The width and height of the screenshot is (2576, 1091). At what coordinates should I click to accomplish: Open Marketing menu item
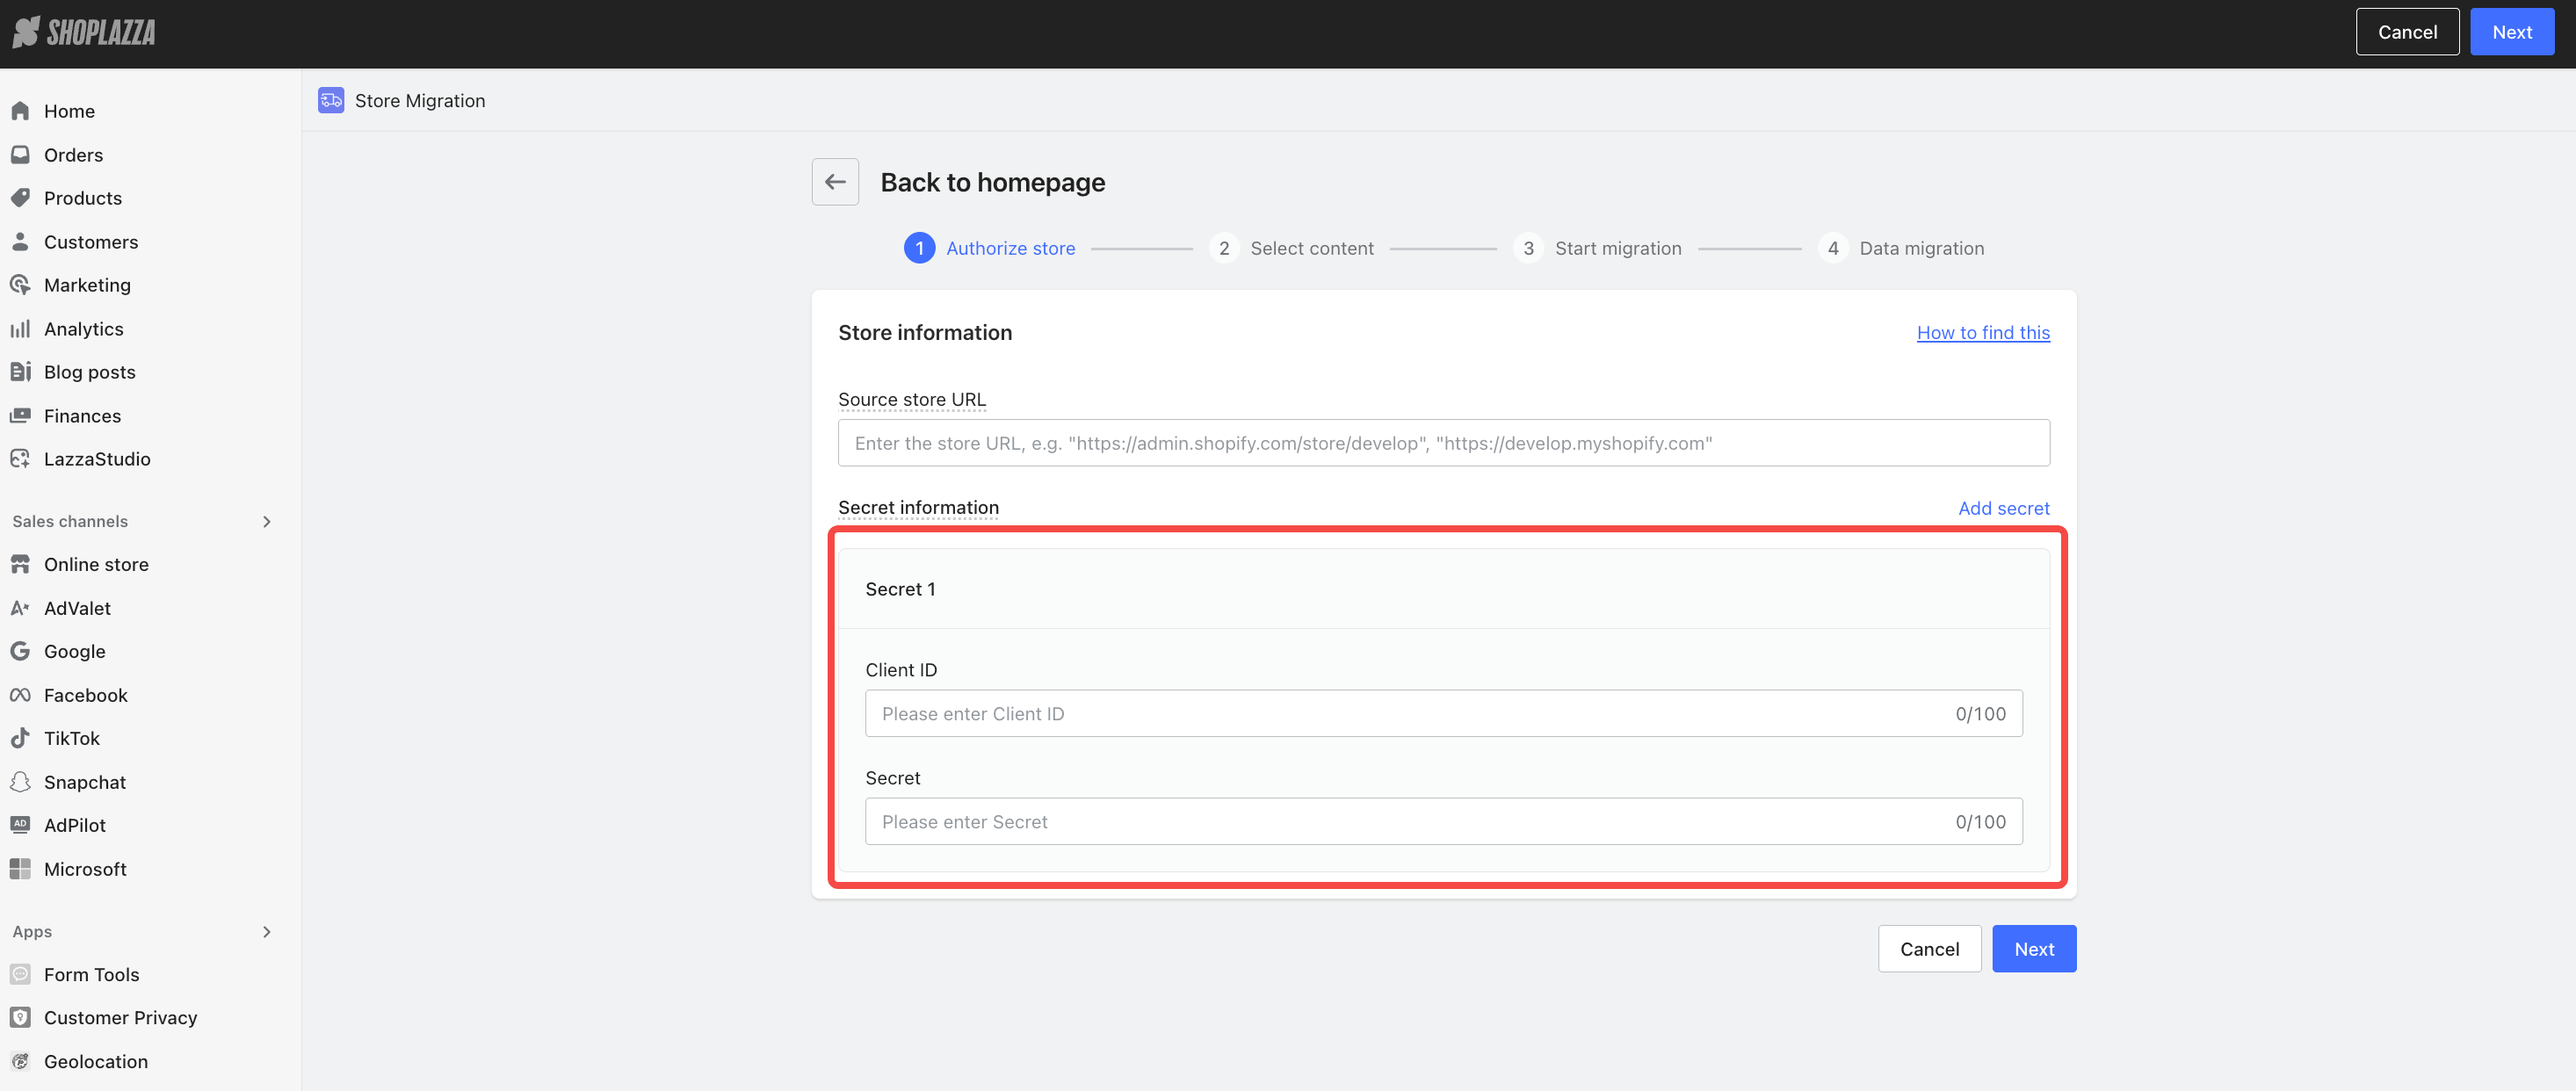pos(87,285)
